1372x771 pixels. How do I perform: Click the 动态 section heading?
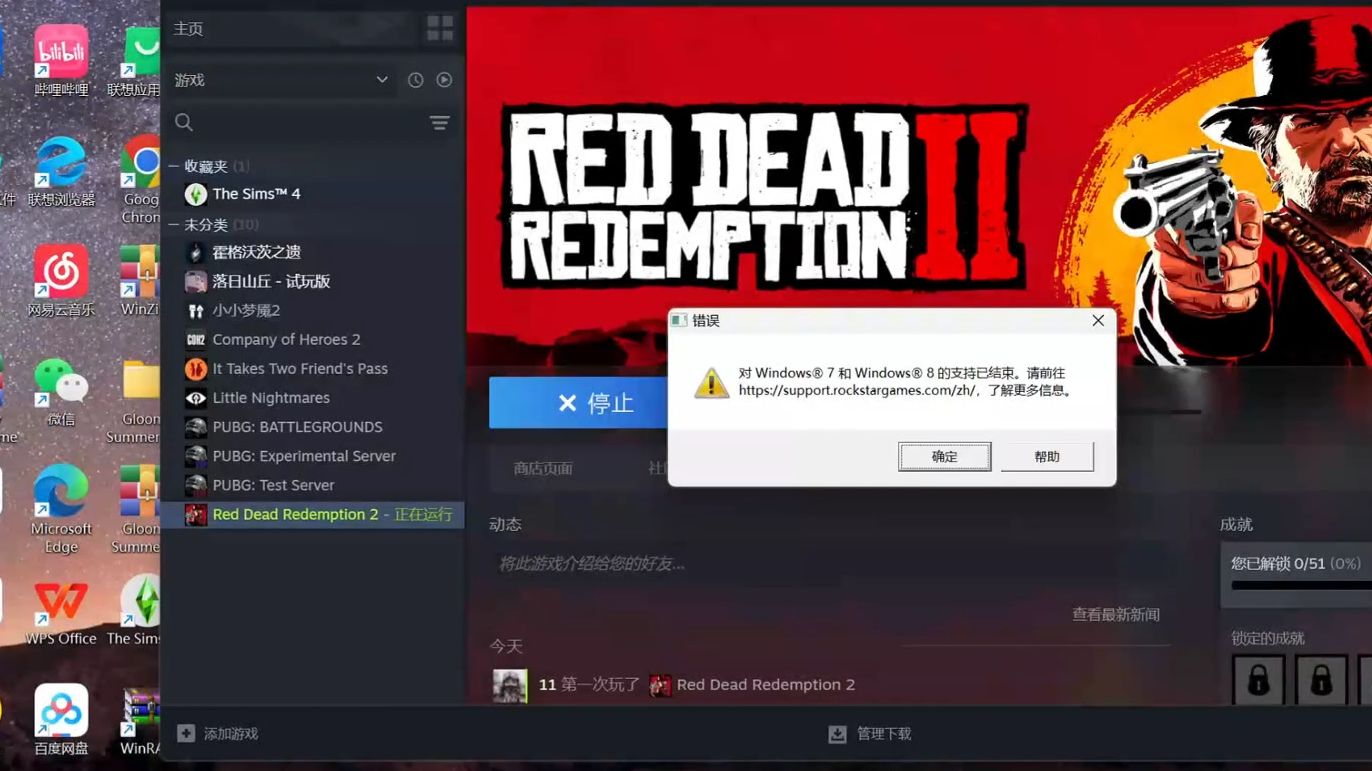[x=505, y=524]
